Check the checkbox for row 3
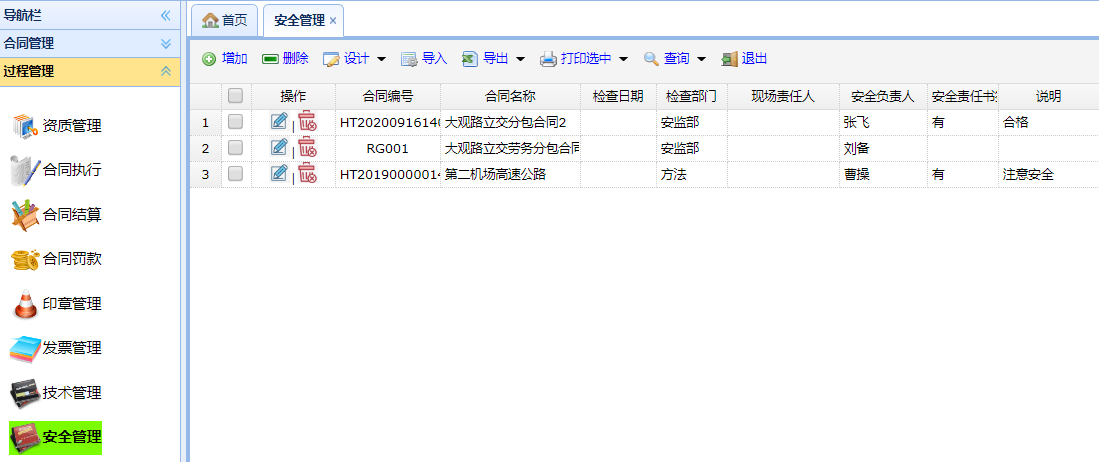The height and width of the screenshot is (462, 1099). (236, 174)
